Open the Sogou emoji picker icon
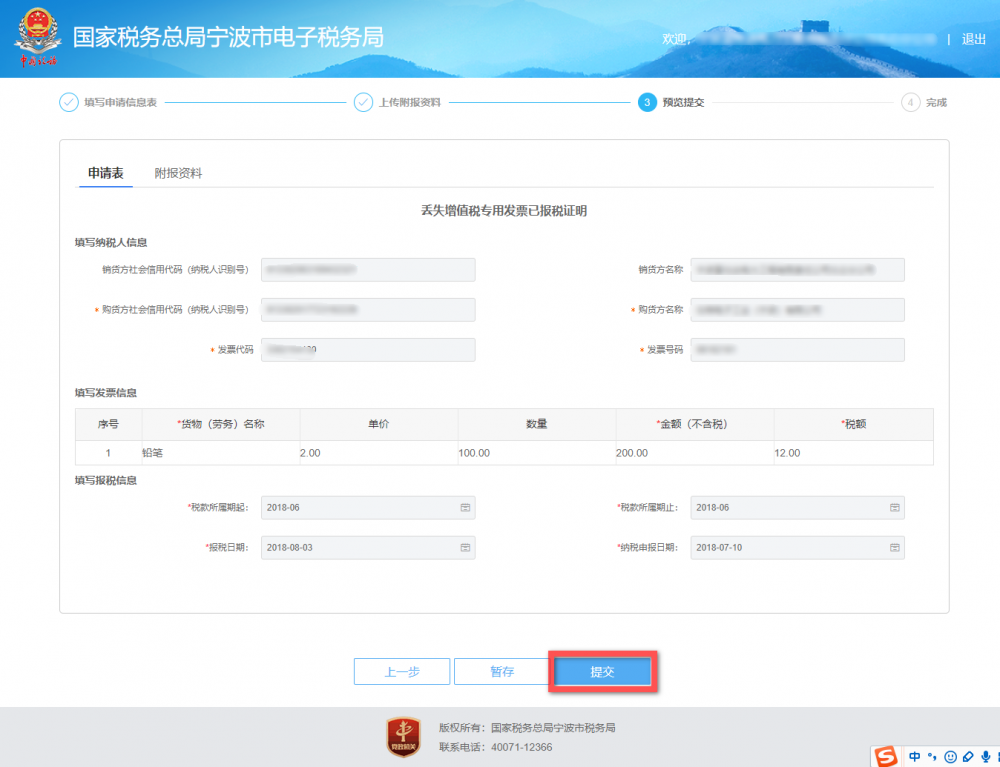 949,756
